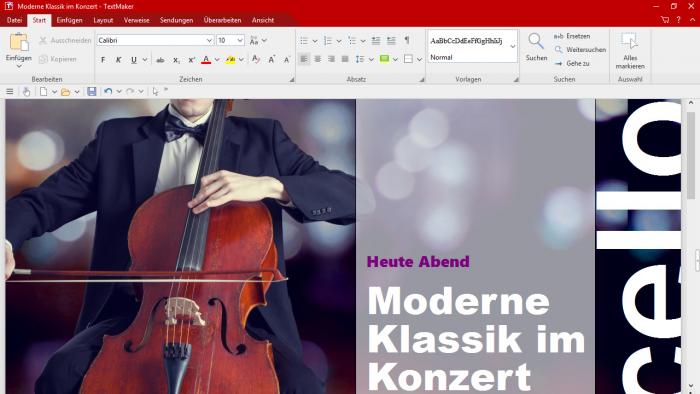Toggle superscript formatting
The width and height of the screenshot is (700, 394).
pyautogui.click(x=191, y=59)
